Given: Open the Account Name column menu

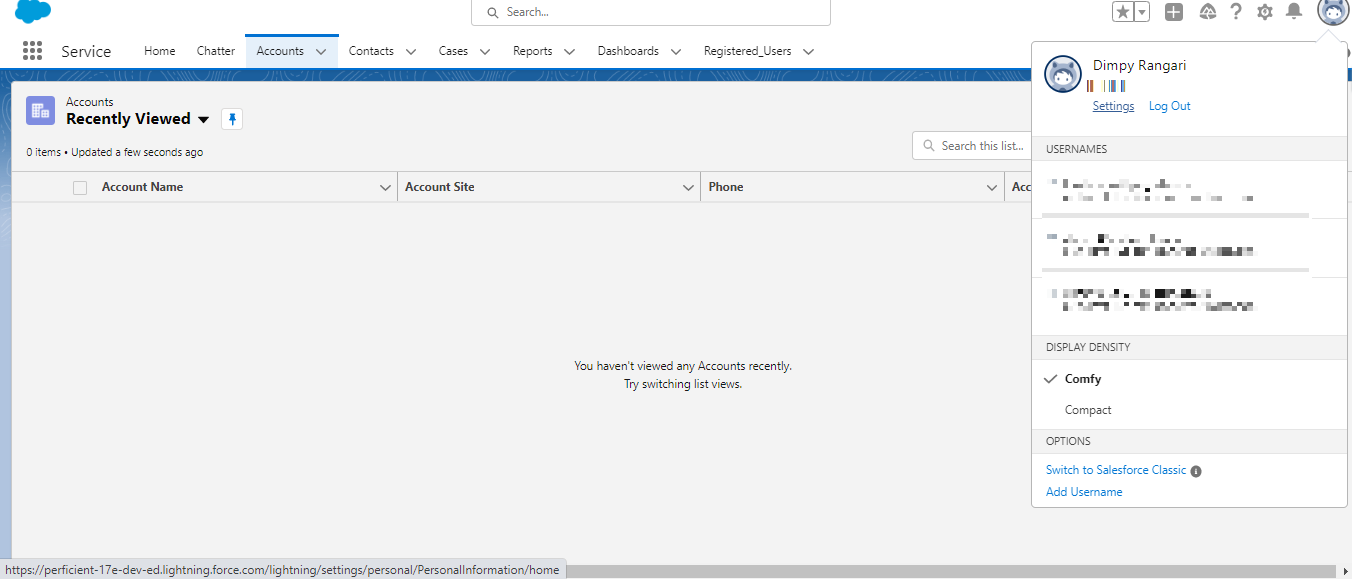Looking at the screenshot, I should [x=385, y=187].
